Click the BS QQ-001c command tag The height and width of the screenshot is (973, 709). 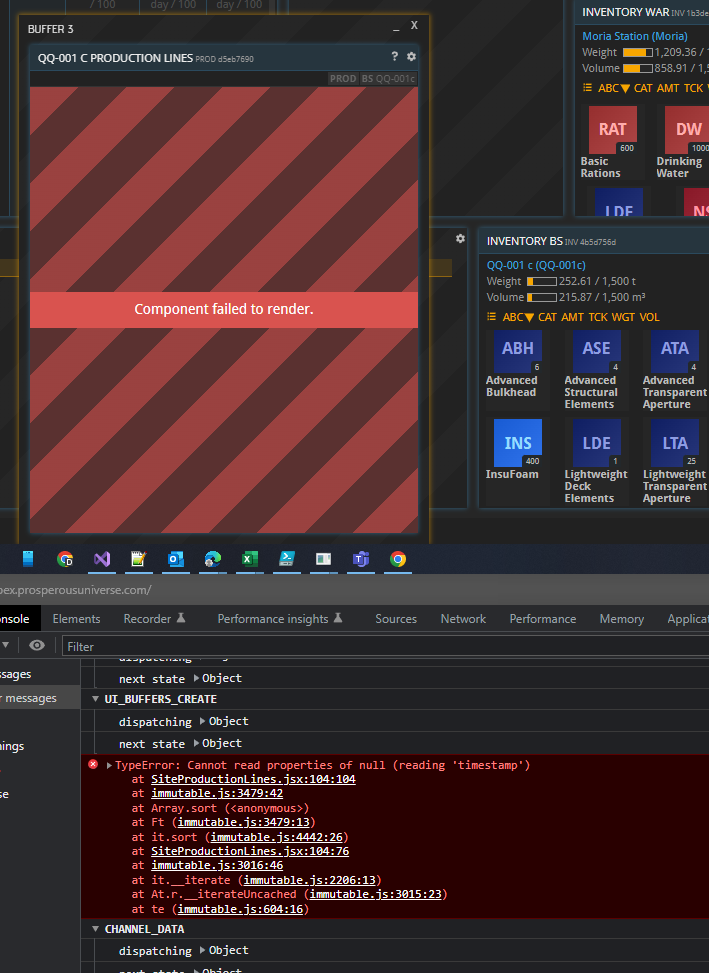click(x=388, y=79)
